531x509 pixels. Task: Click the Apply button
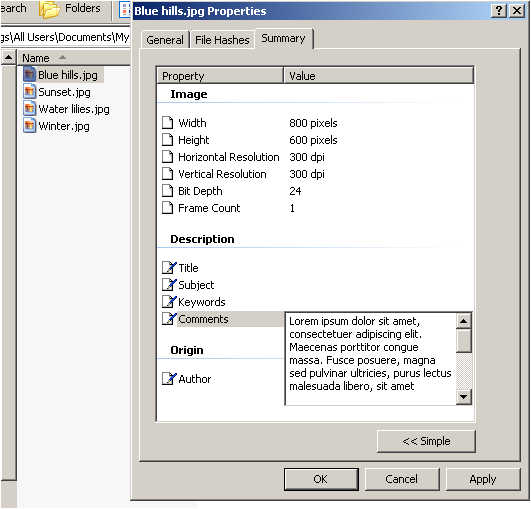pyautogui.click(x=483, y=479)
